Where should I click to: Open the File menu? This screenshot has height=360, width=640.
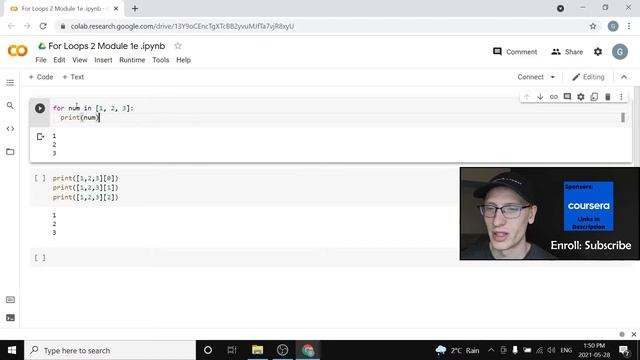[x=41, y=60]
